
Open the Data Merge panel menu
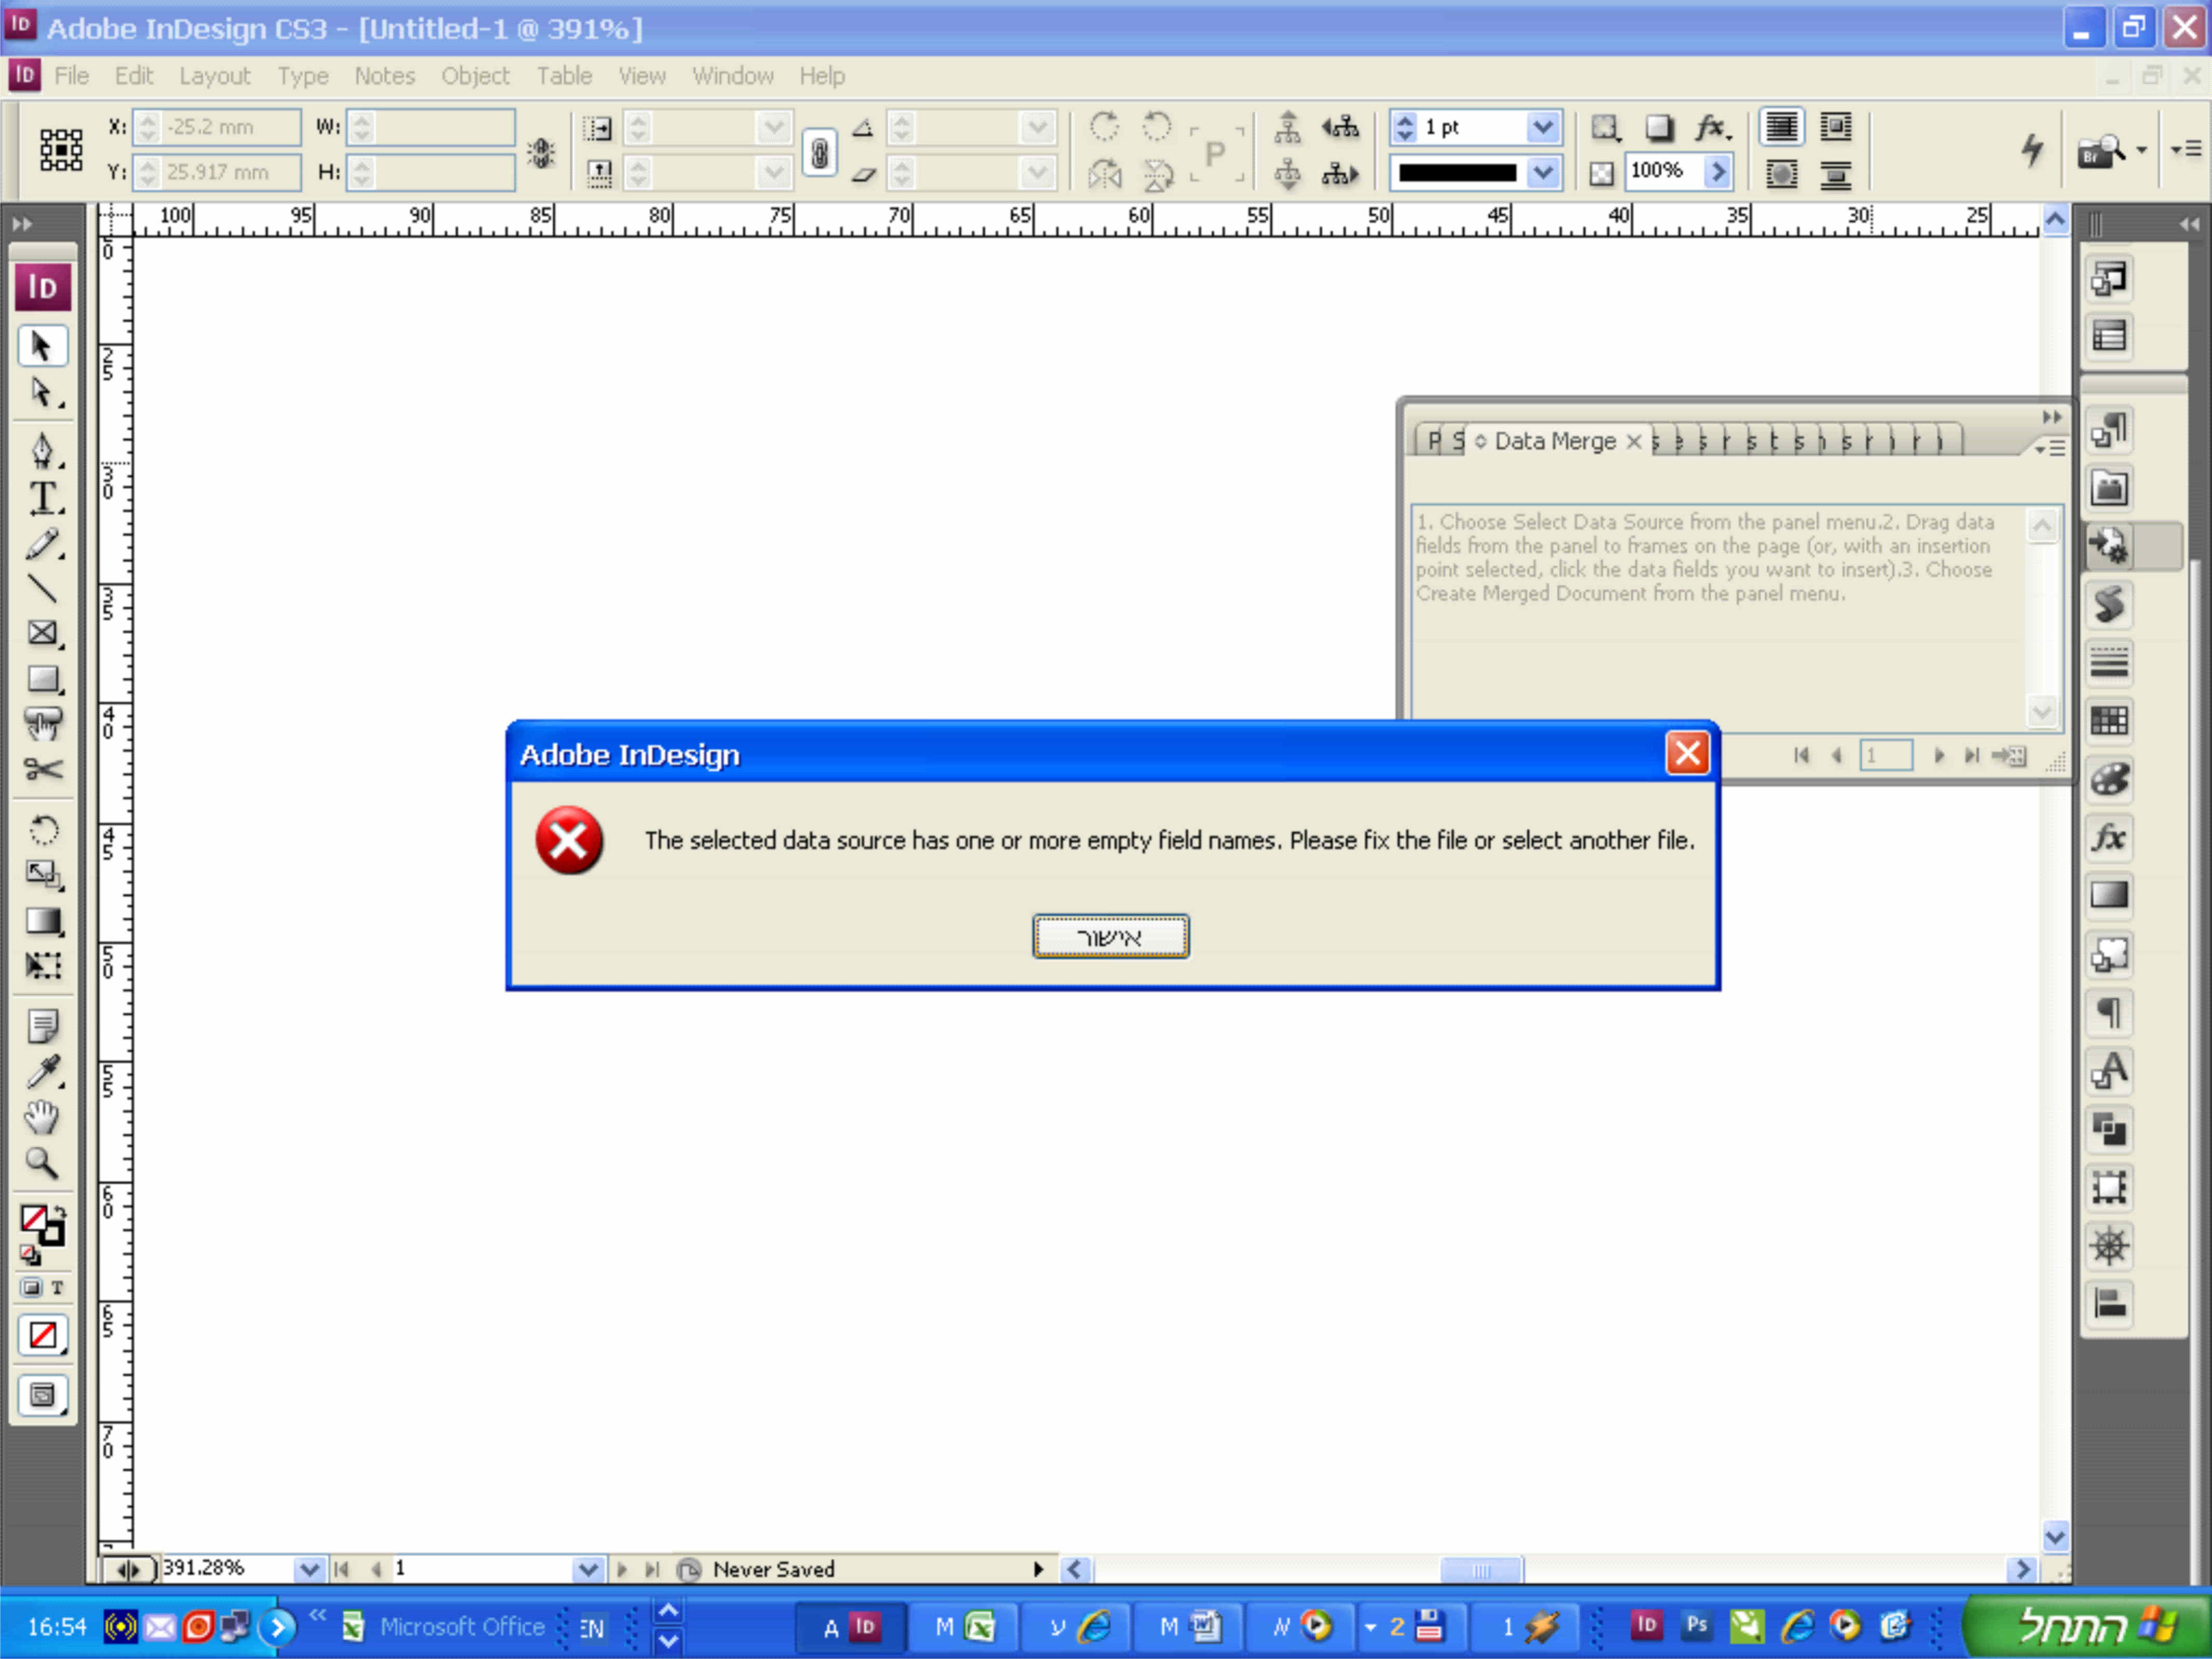coord(2050,449)
